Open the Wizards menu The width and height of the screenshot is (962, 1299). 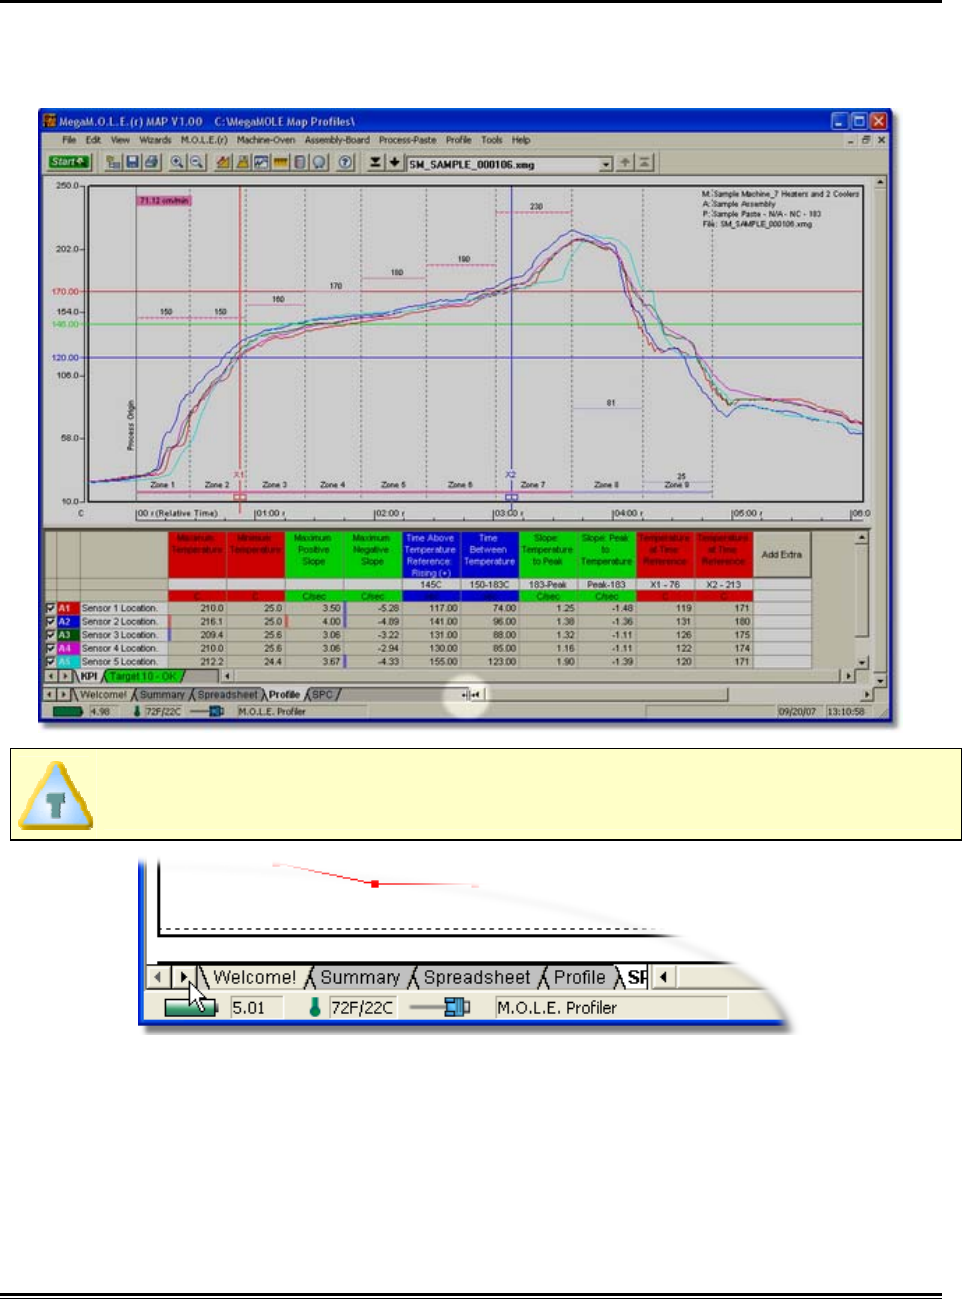pyautogui.click(x=155, y=141)
